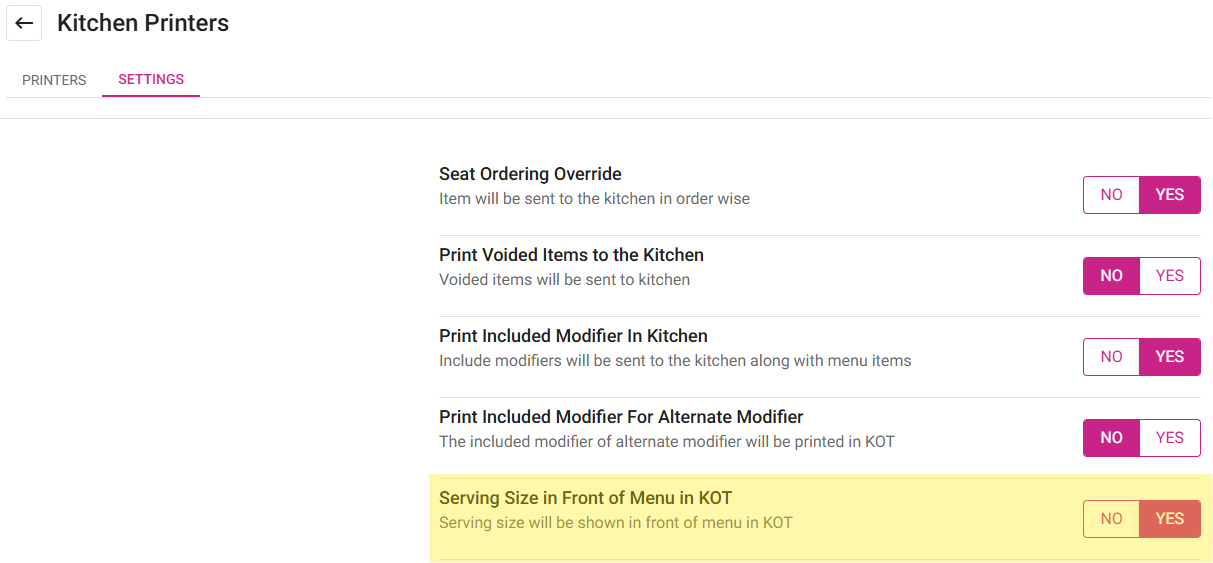Turn on Print Included Modifier In Kitchen
The height and width of the screenshot is (563, 1213).
[1169, 357]
